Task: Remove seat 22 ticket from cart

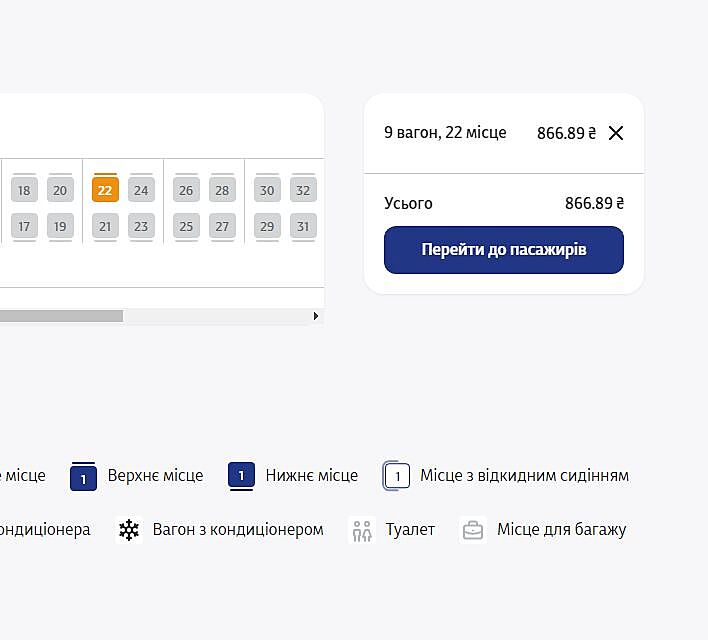Action: pyautogui.click(x=616, y=133)
